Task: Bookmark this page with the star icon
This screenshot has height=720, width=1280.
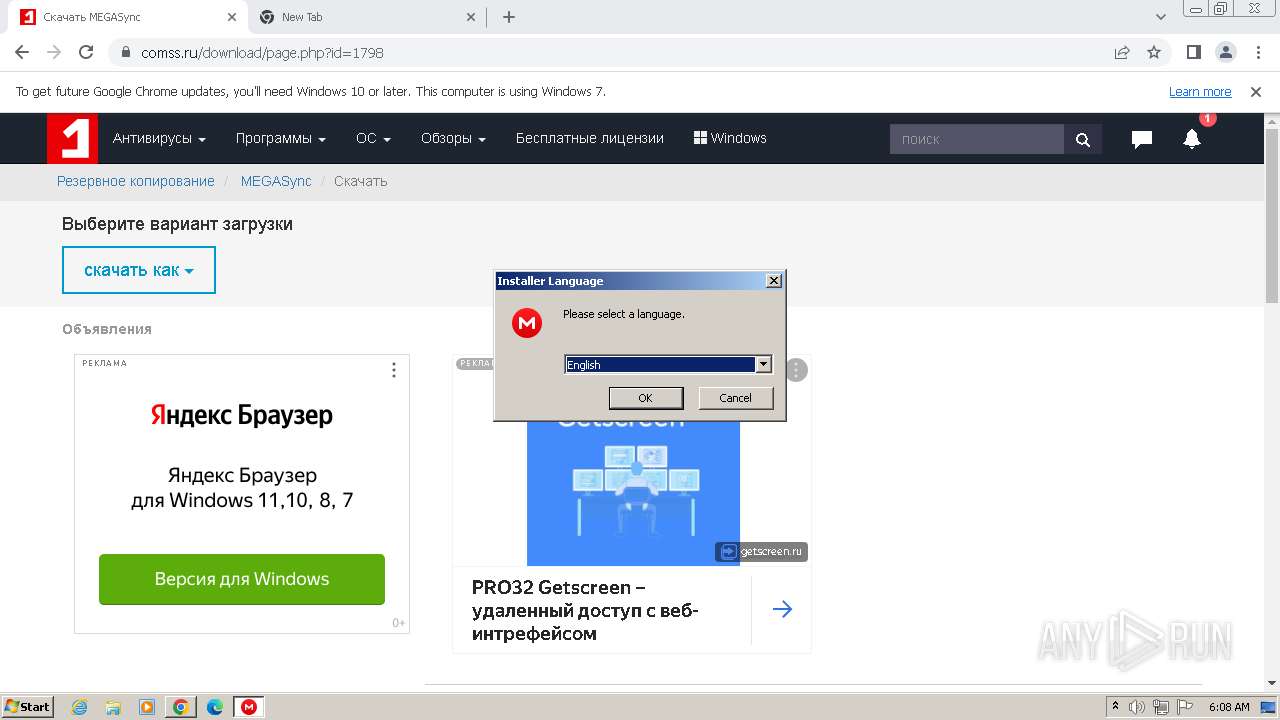Action: click(x=1154, y=52)
